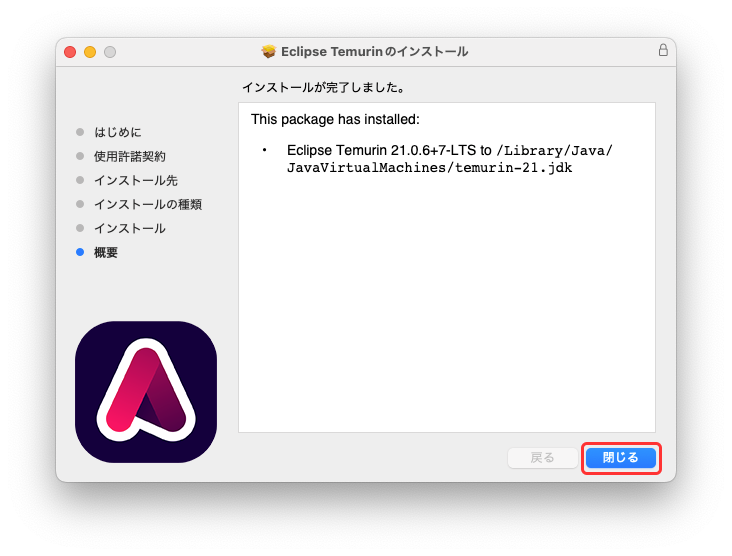The image size is (732, 556).
Task: Select the はじめに step in sidebar
Action: pyautogui.click(x=118, y=132)
